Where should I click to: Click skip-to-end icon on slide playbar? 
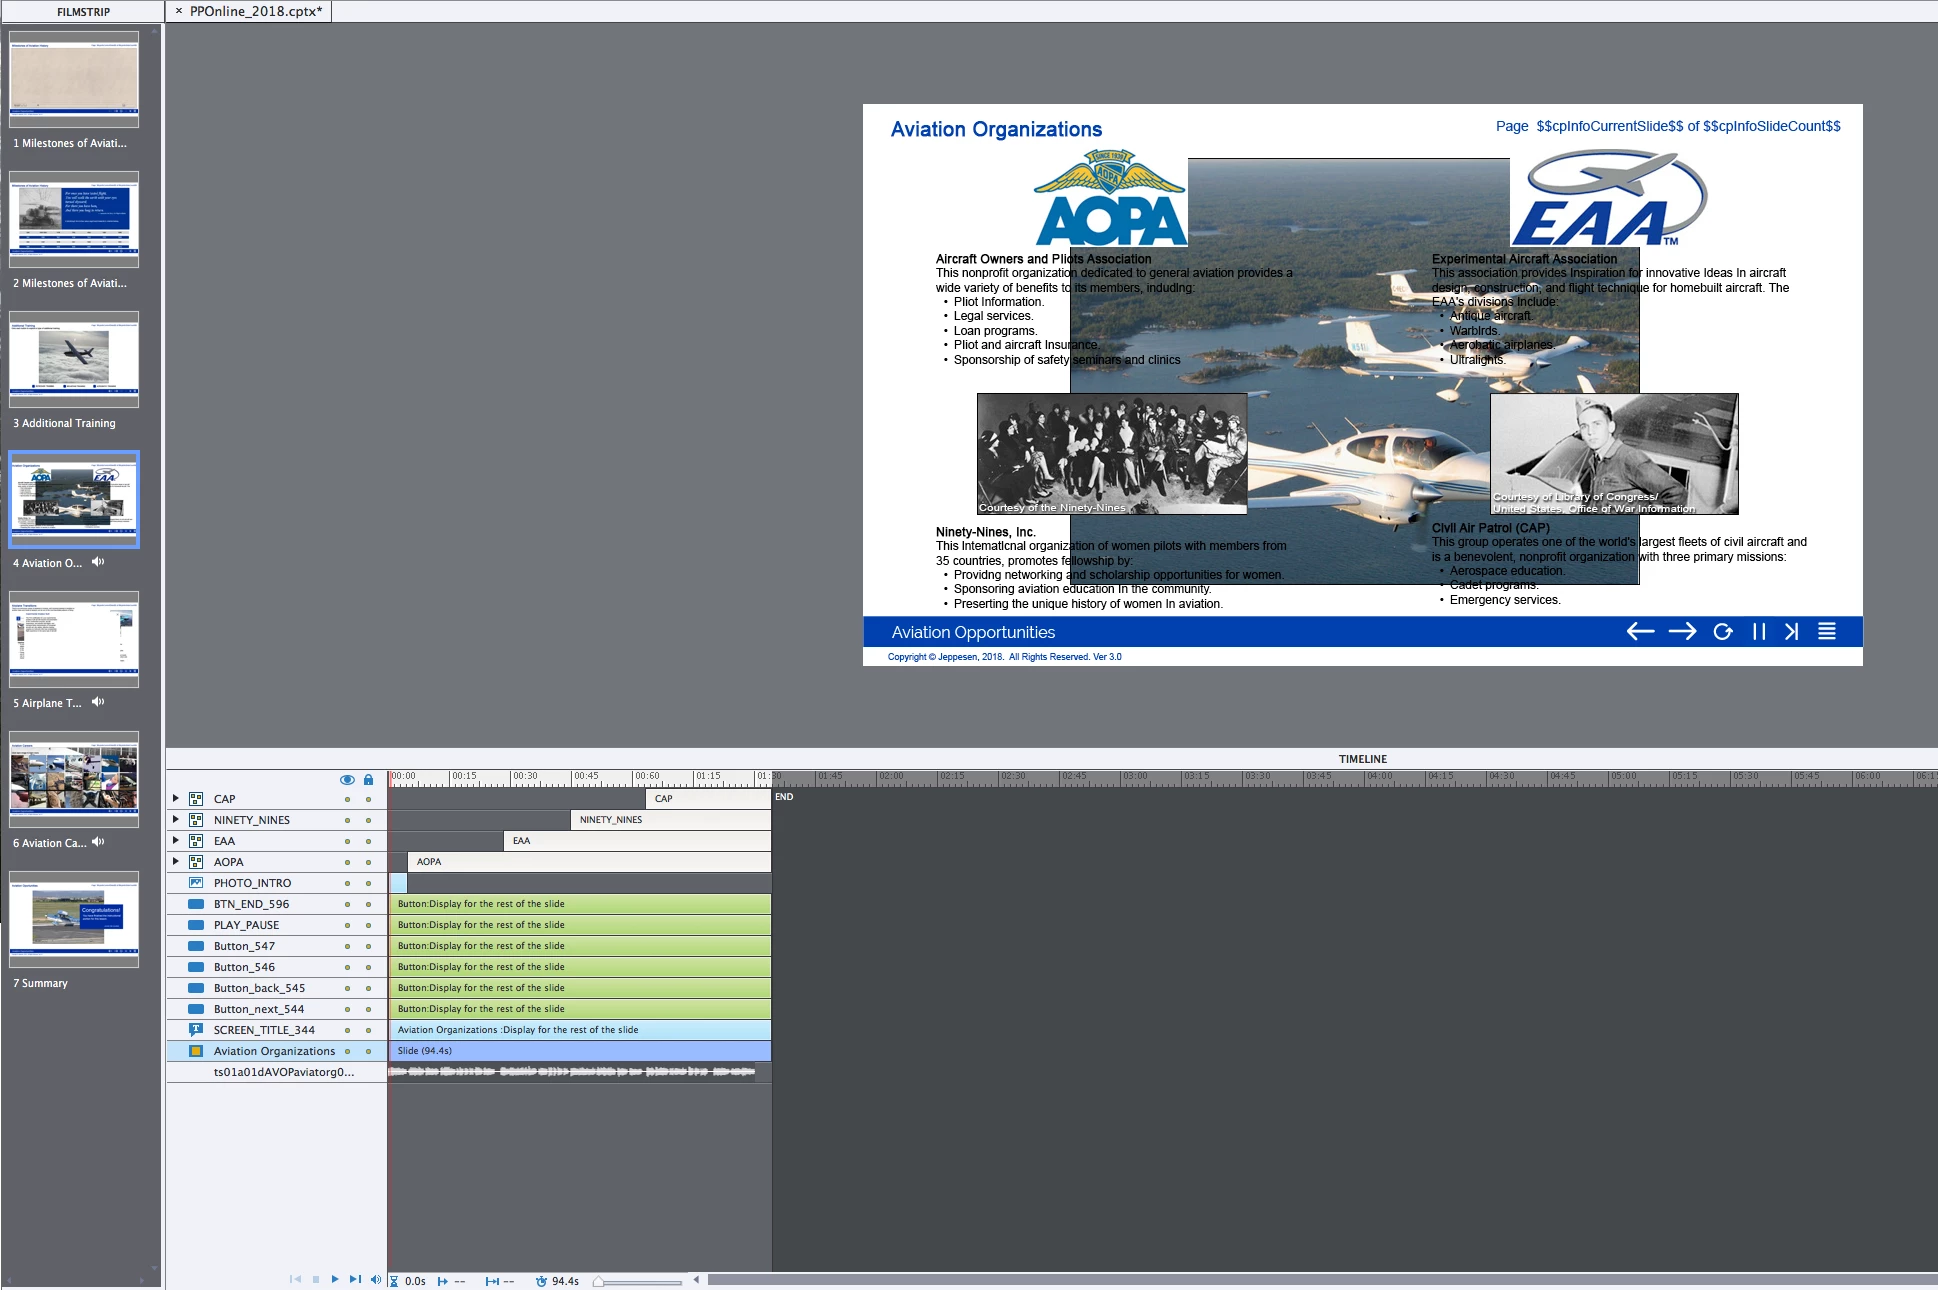(x=1792, y=631)
